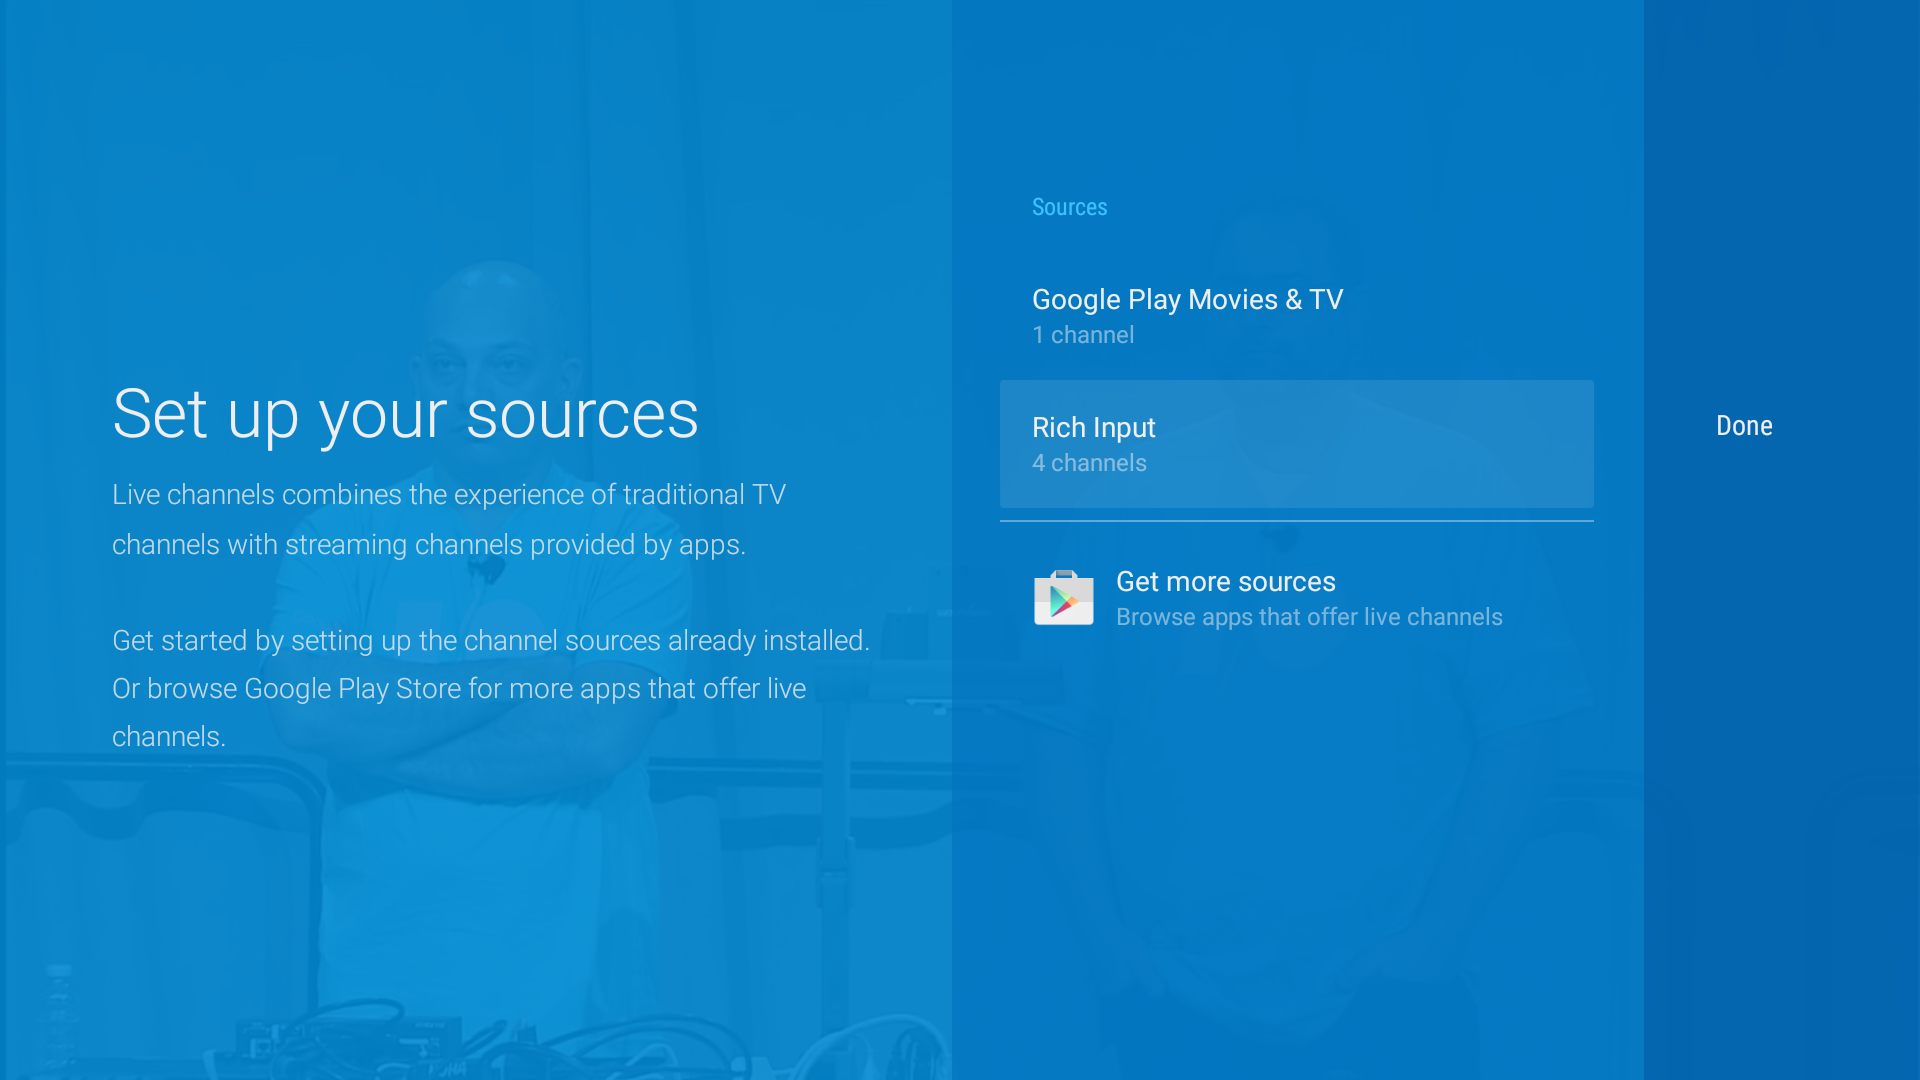Click the Google Play Store bag icon
This screenshot has height=1080, width=1920.
[1063, 598]
